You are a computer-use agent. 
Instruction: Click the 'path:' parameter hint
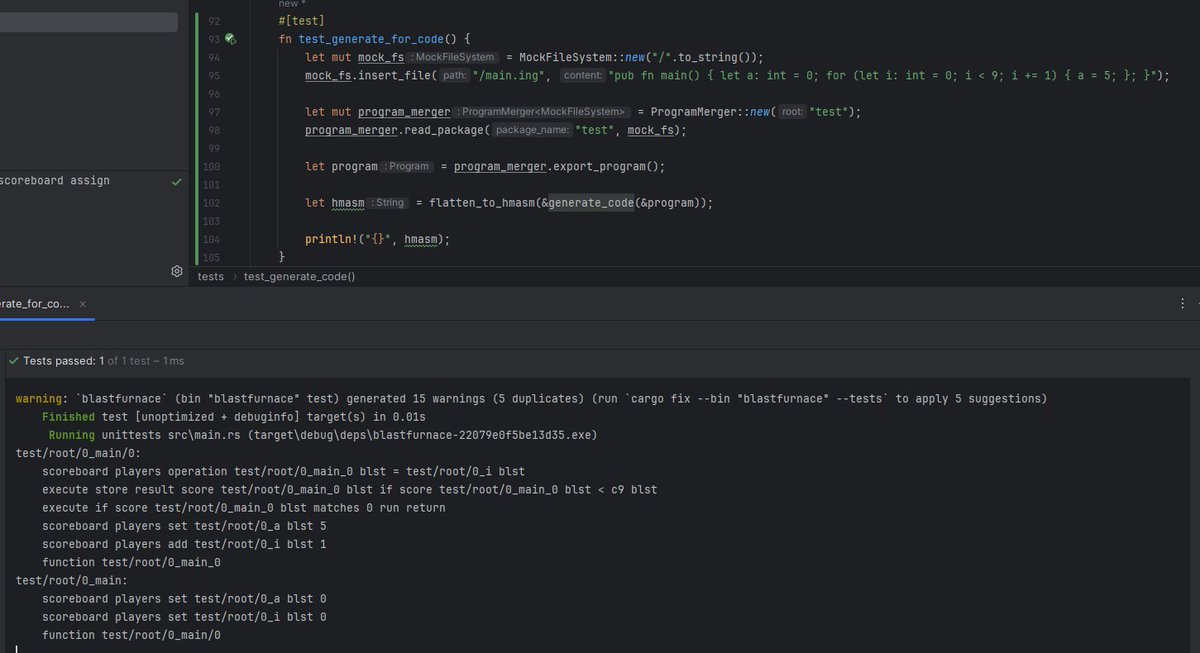[x=455, y=75]
